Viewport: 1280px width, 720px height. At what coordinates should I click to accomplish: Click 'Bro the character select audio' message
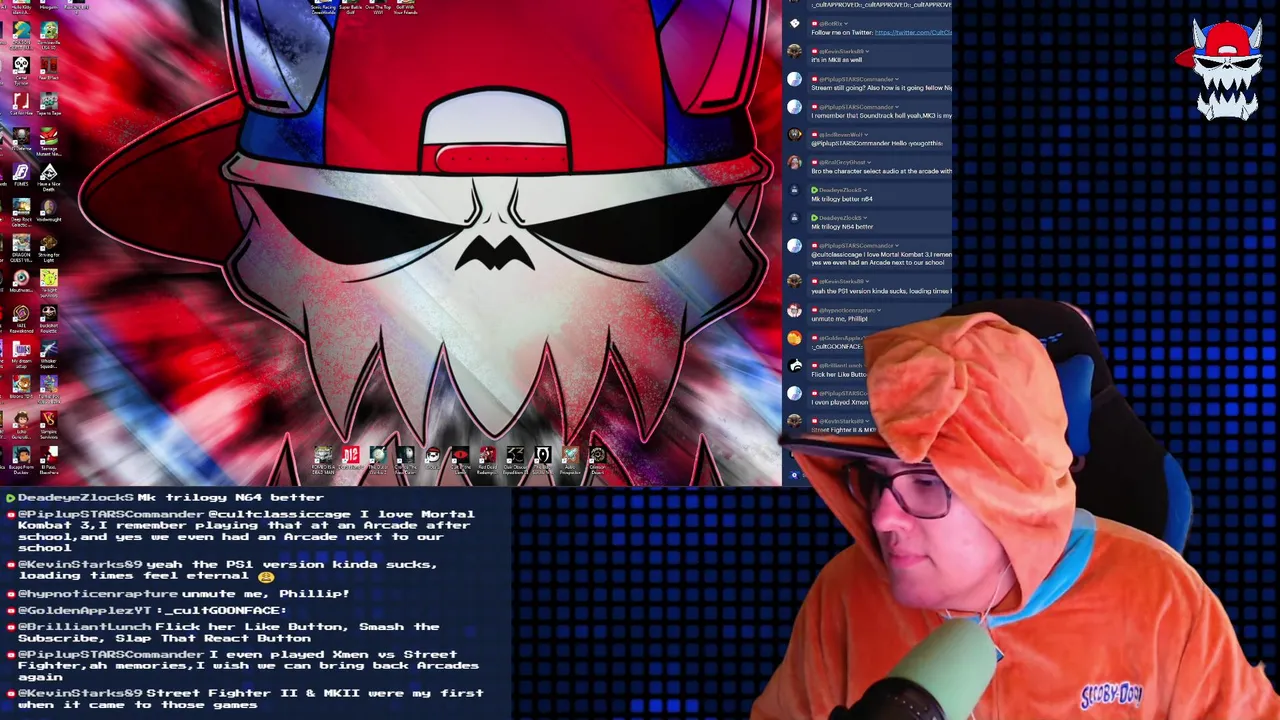tap(882, 171)
